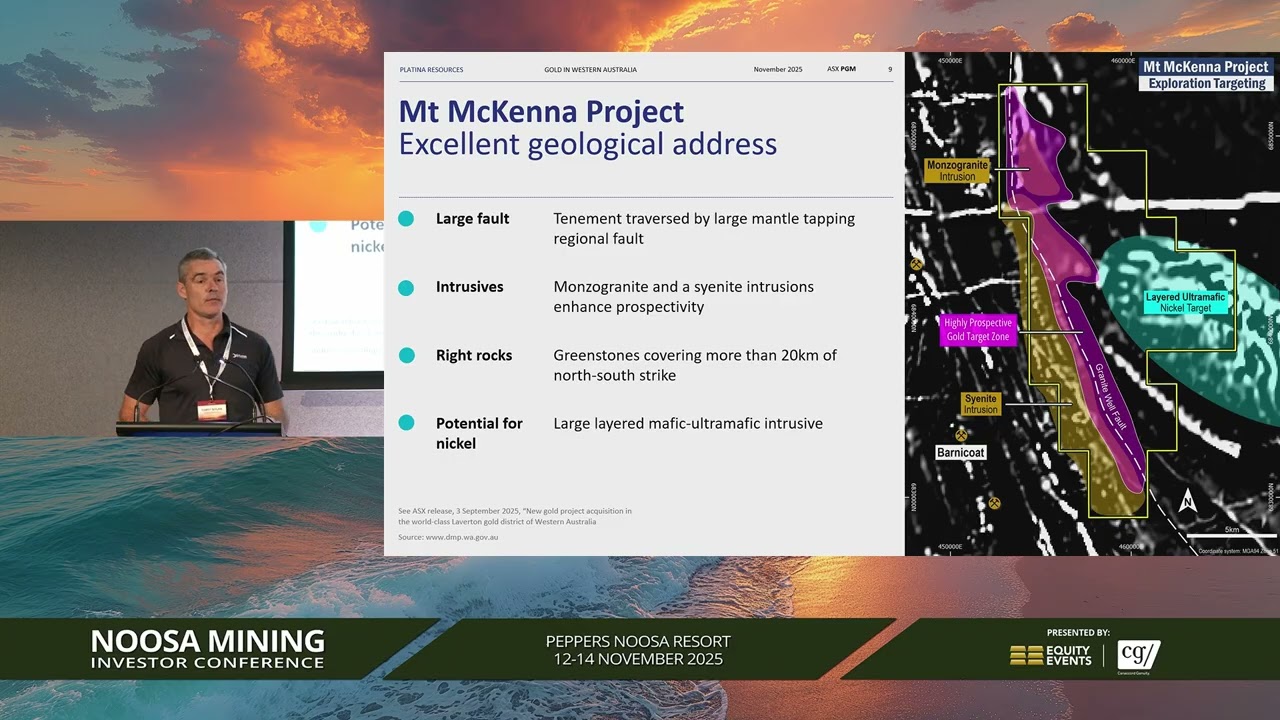Click the cg/ Canaccord Genuity logo
Viewport: 1280px width, 720px height.
tap(1139, 657)
